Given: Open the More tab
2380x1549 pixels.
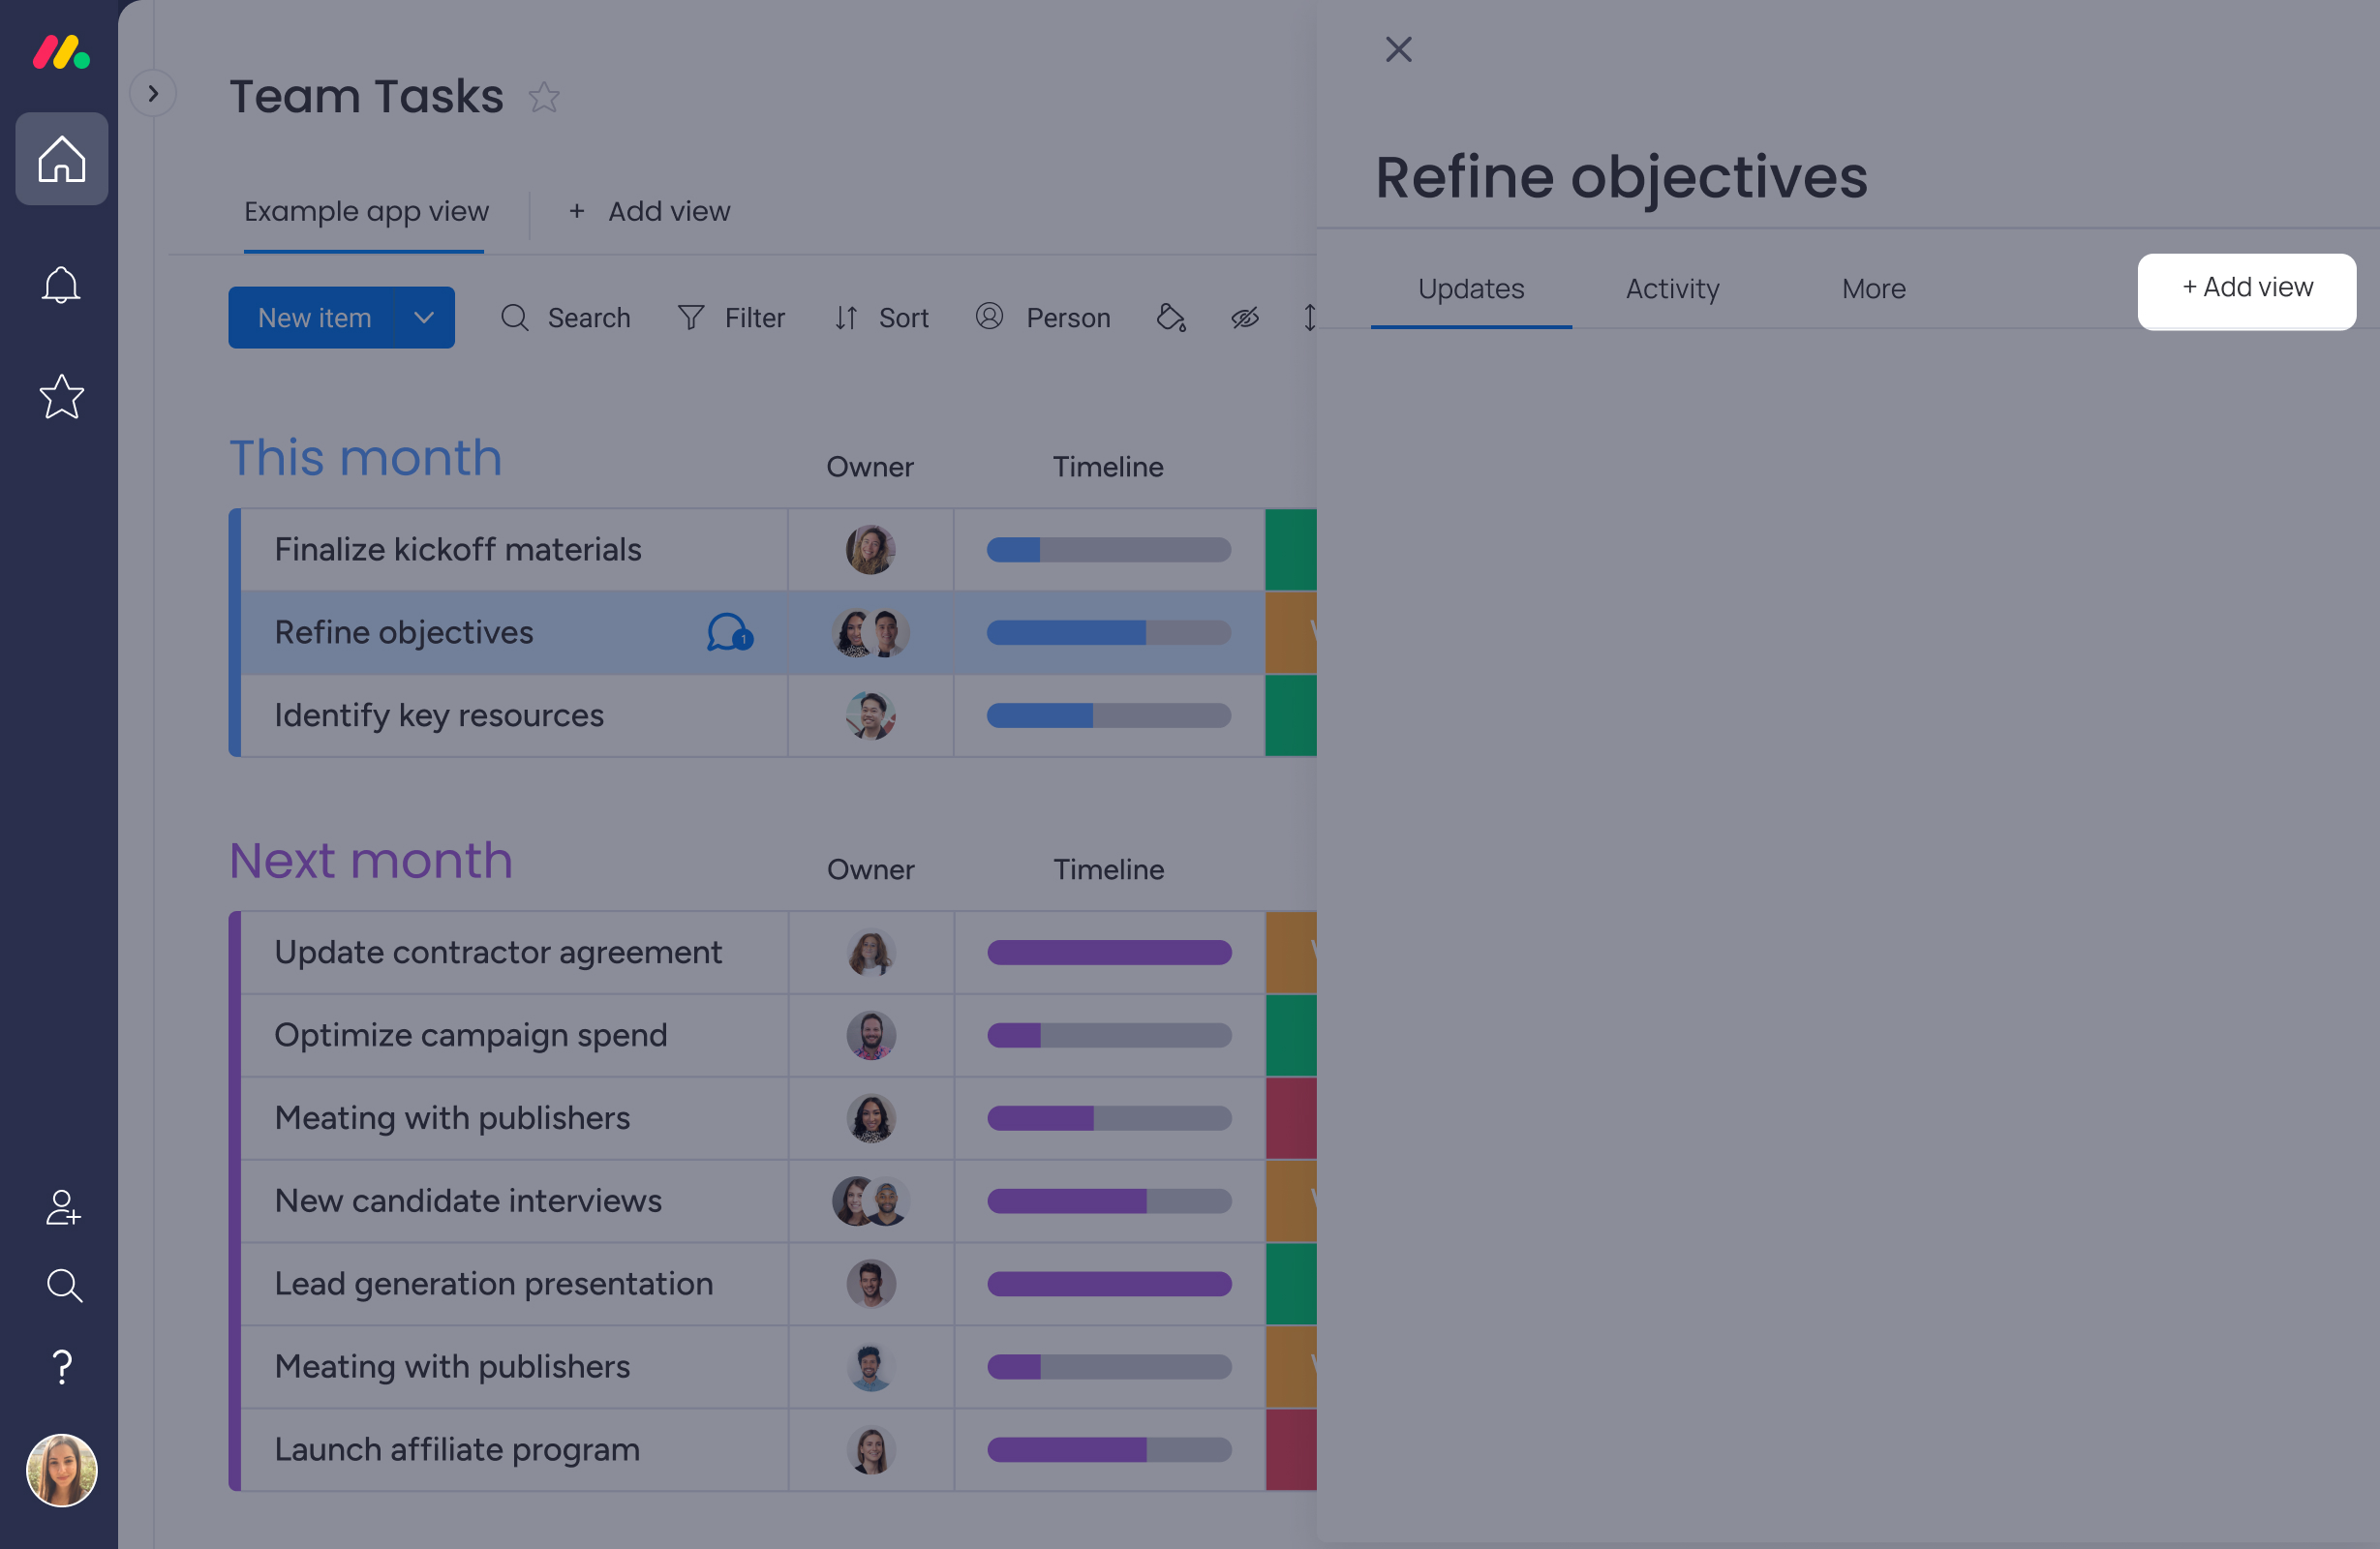Looking at the screenshot, I should 1873,289.
